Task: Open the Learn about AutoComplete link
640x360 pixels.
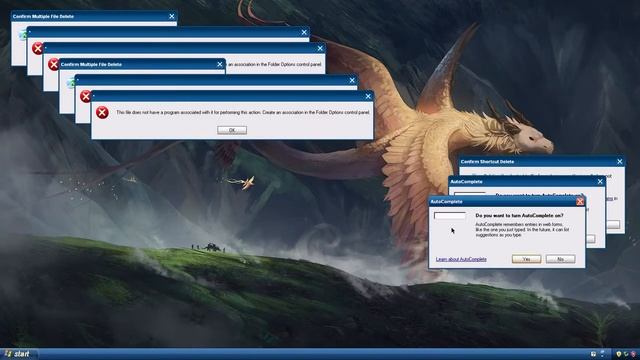Action: [461, 259]
